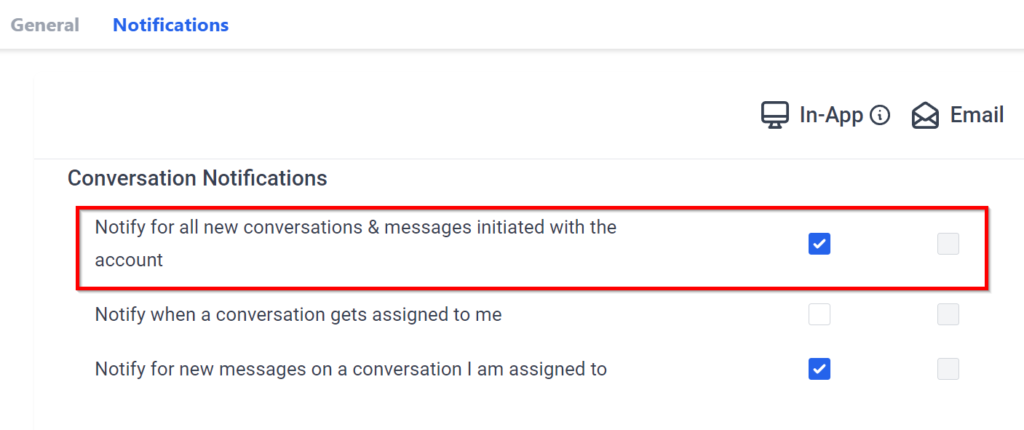Image resolution: width=1024 pixels, height=430 pixels.
Task: Click the In-App monitor icon
Action: pos(775,116)
